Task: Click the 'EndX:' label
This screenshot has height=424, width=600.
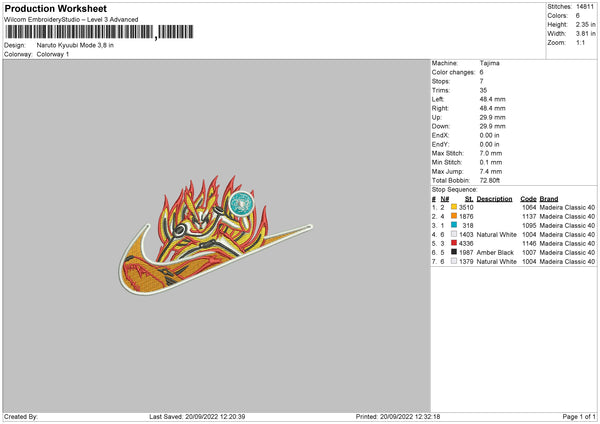Action: coord(440,135)
